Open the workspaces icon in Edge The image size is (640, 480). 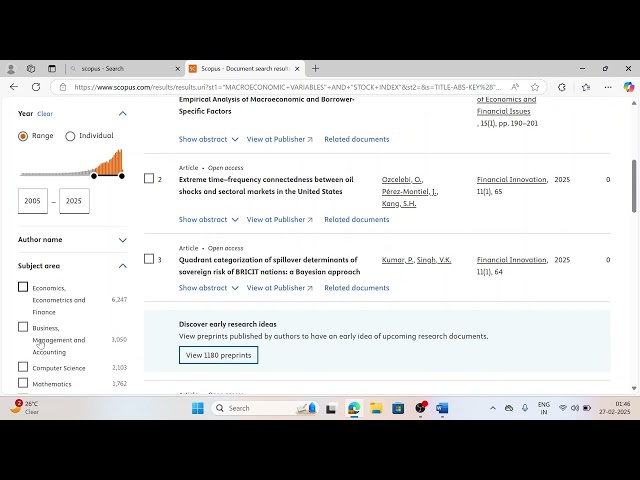coord(31,69)
